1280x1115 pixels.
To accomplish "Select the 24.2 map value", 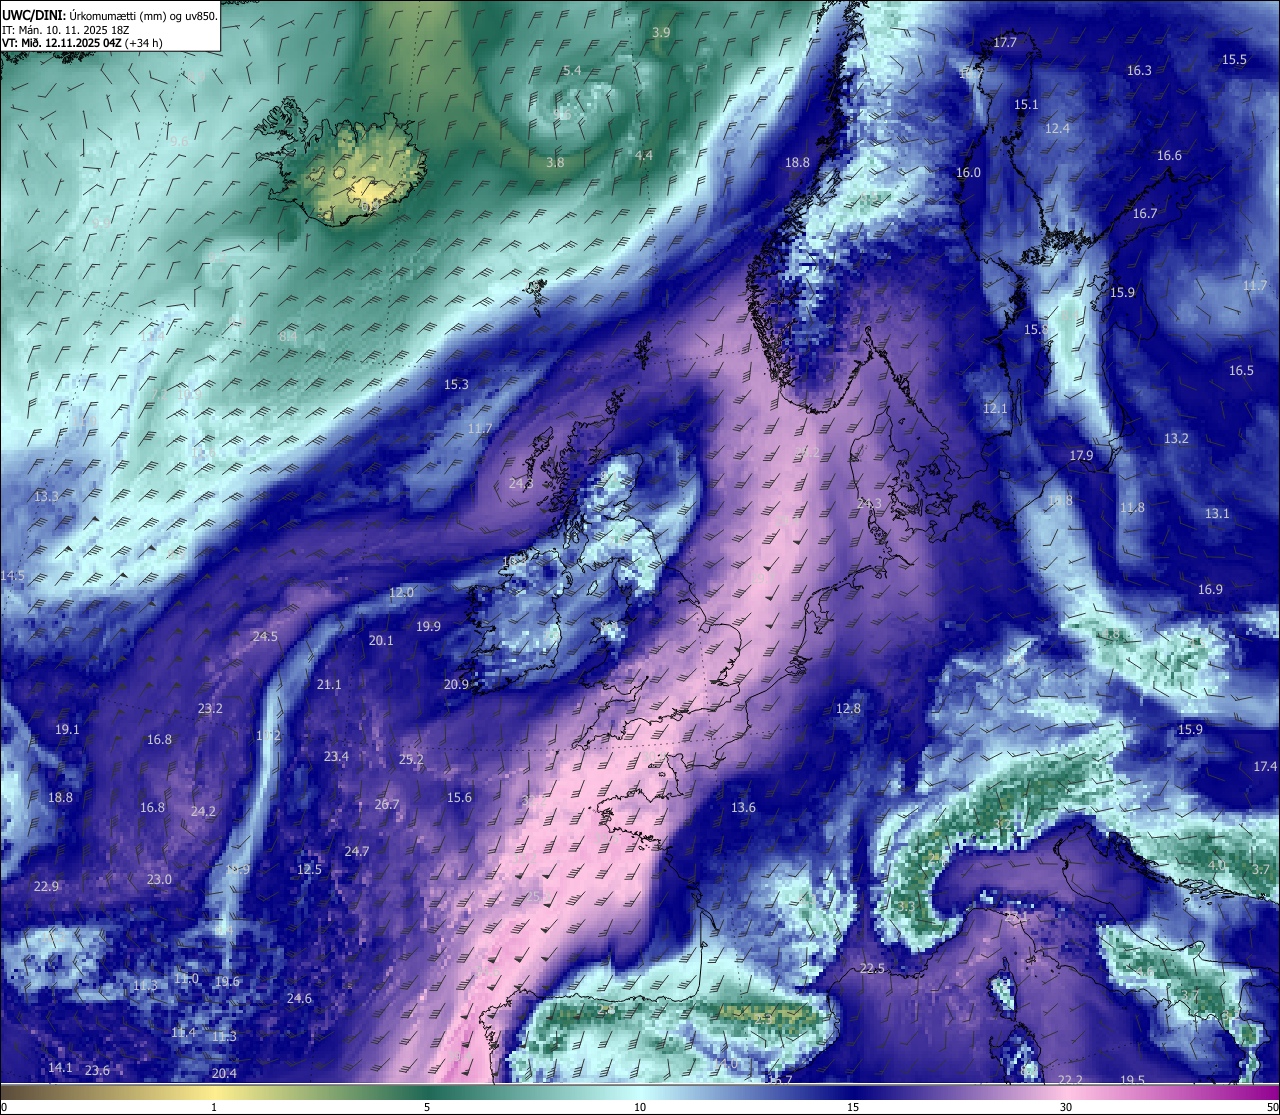I will click(203, 811).
